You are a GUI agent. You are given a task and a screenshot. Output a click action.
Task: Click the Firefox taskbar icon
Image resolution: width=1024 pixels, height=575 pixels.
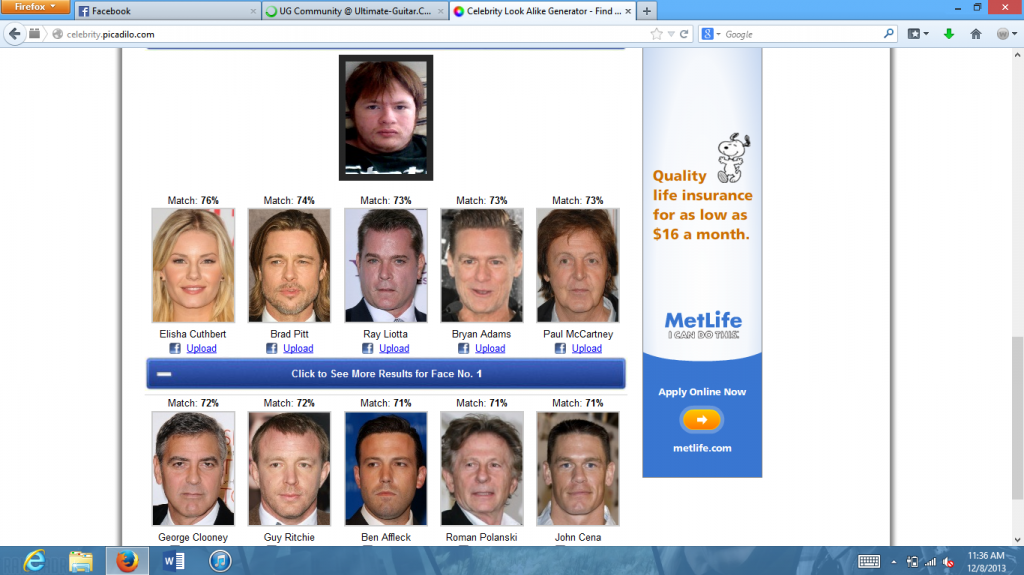pos(127,561)
